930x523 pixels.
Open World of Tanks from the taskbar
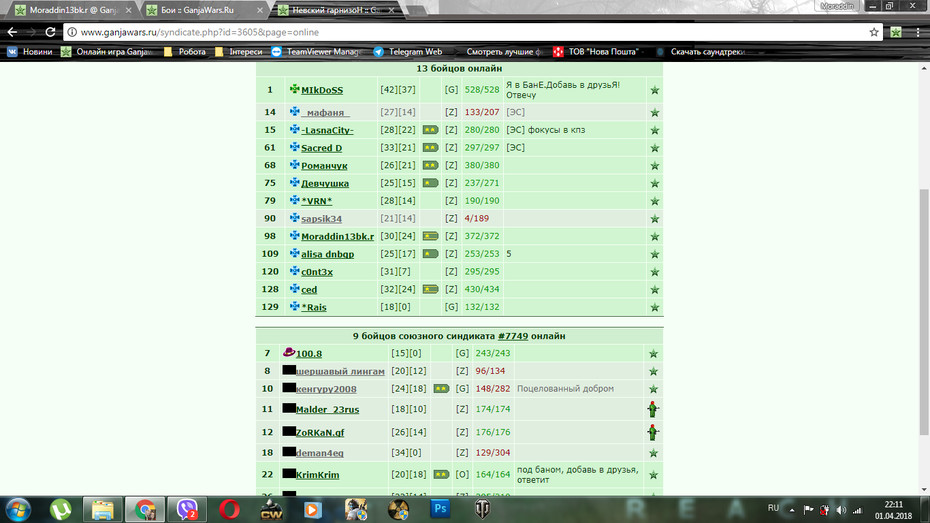482,509
